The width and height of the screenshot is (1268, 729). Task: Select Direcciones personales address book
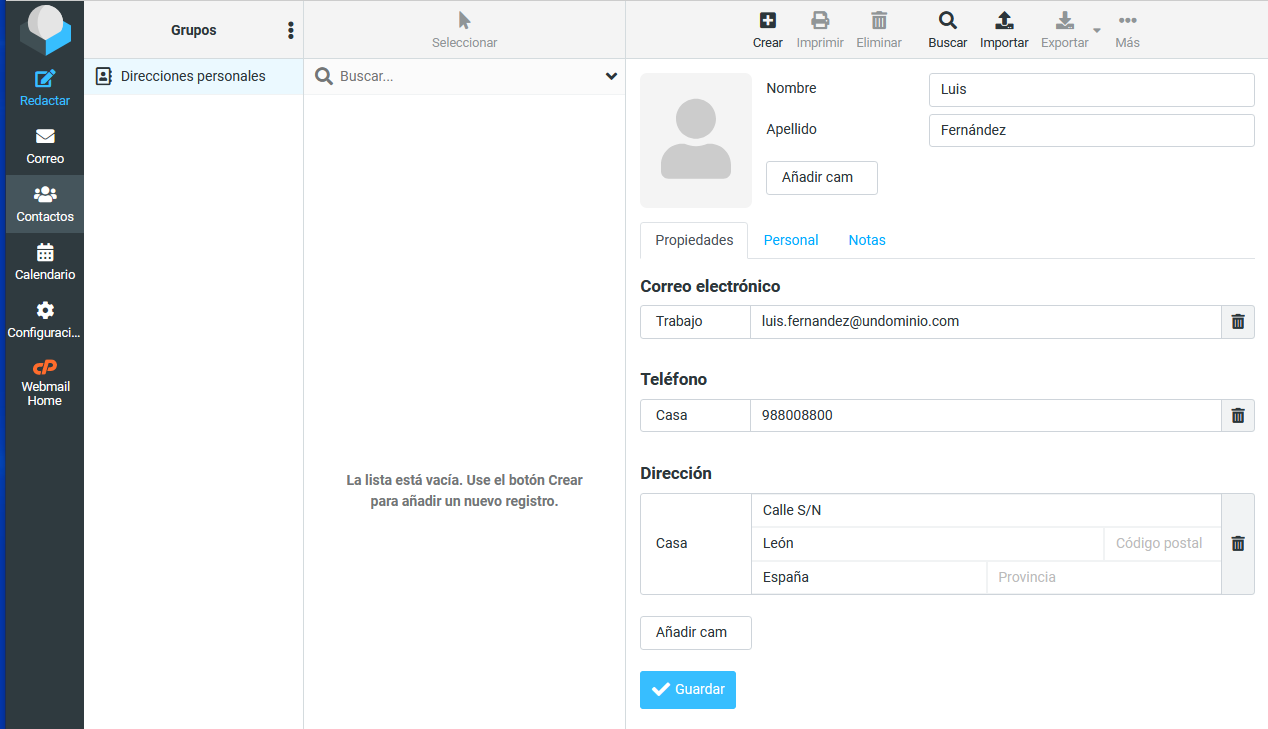pos(193,76)
